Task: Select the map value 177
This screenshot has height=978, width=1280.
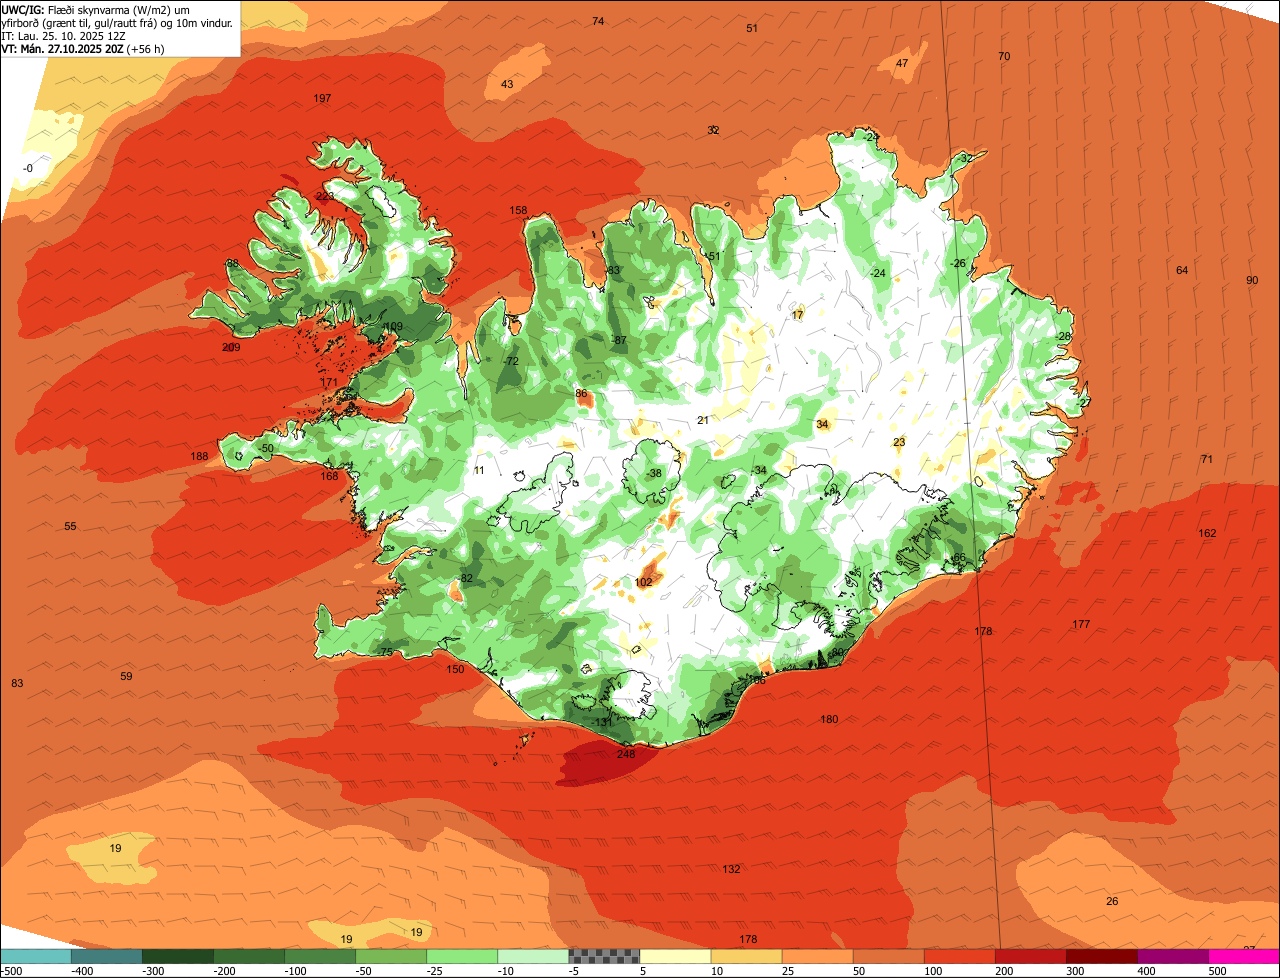Action: pos(1081,624)
